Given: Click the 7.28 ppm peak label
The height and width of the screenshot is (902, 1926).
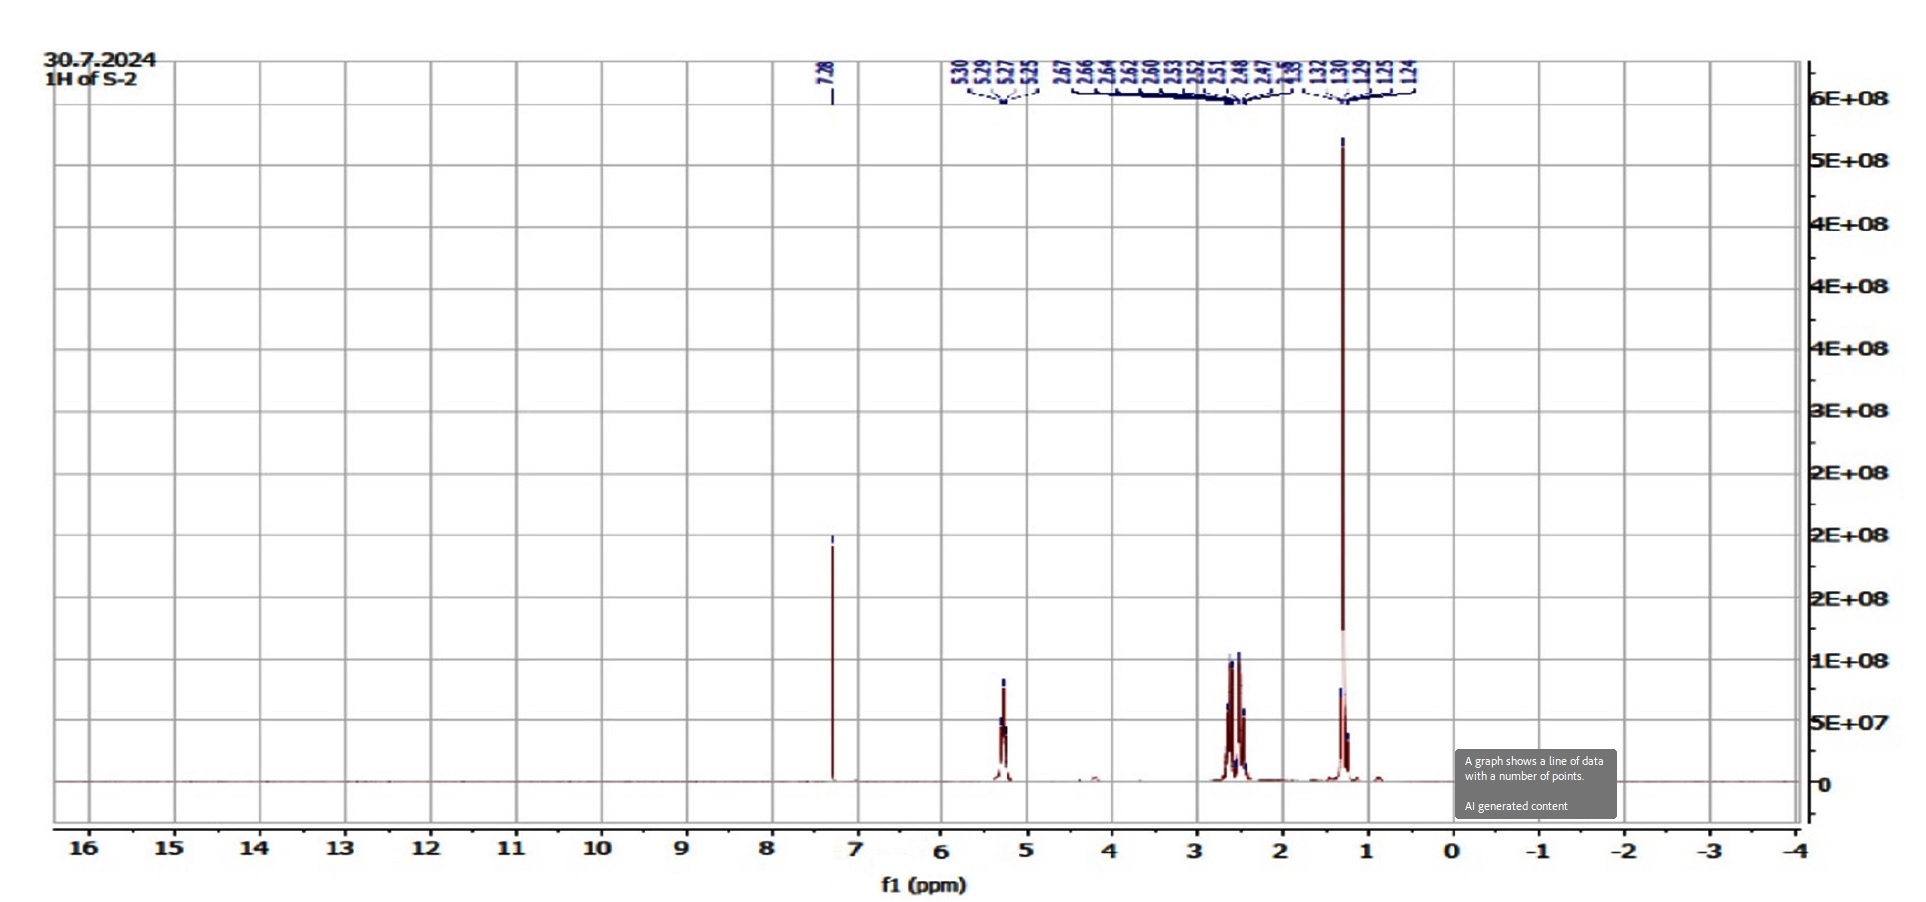Looking at the screenshot, I should point(825,72).
